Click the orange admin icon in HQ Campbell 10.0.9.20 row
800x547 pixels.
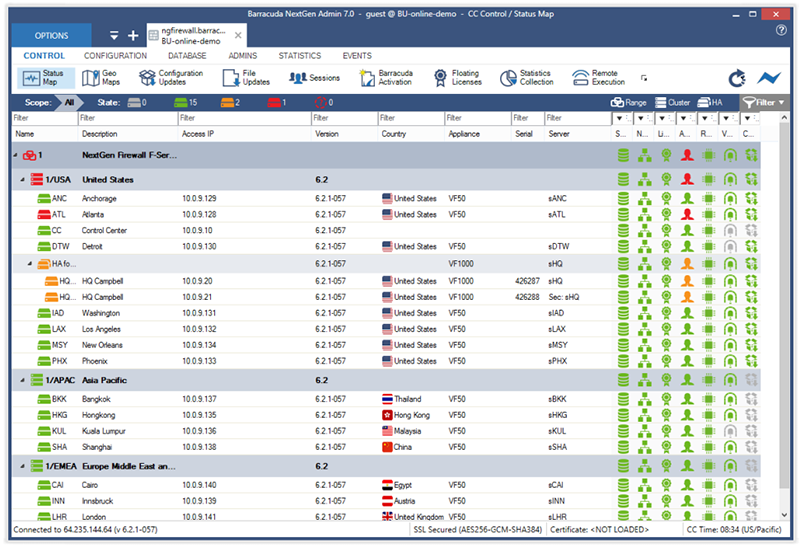click(x=687, y=281)
